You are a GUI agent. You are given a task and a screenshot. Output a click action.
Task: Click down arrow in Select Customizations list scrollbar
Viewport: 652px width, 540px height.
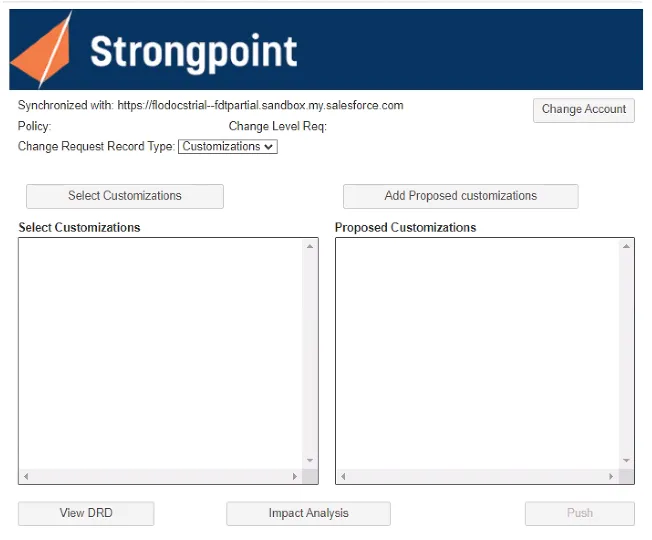(310, 461)
